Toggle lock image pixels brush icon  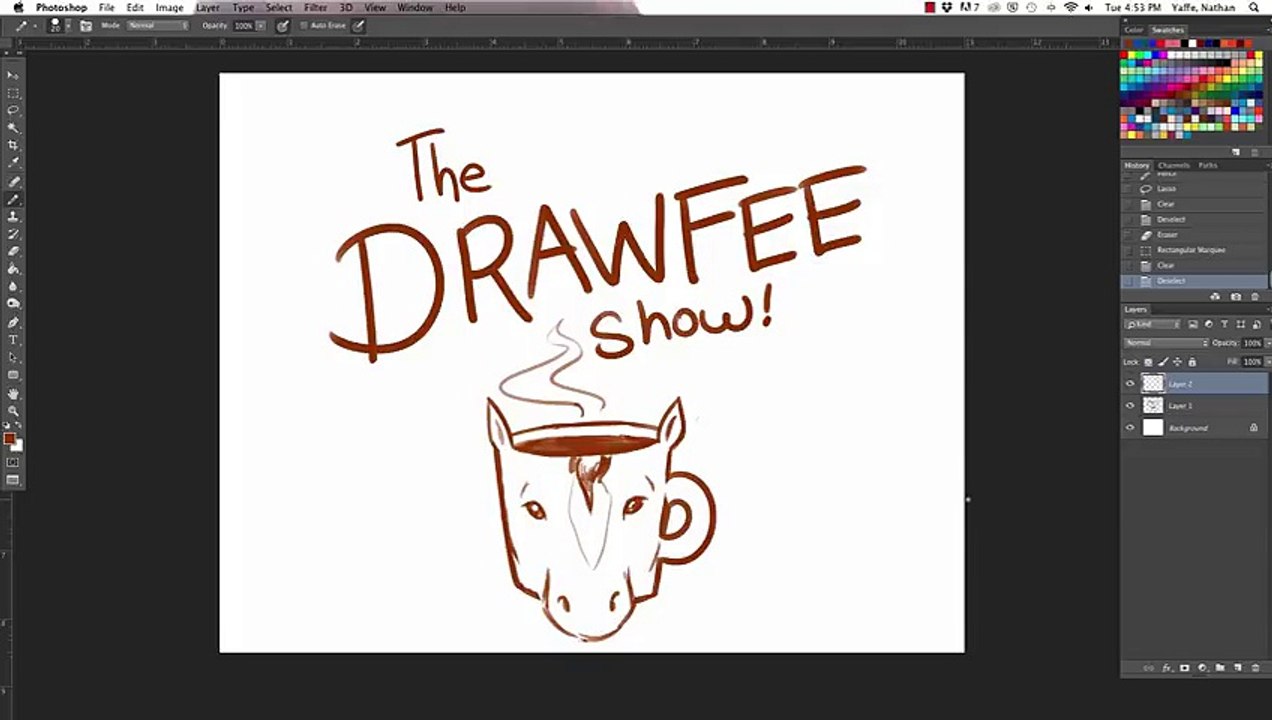coord(1163,362)
